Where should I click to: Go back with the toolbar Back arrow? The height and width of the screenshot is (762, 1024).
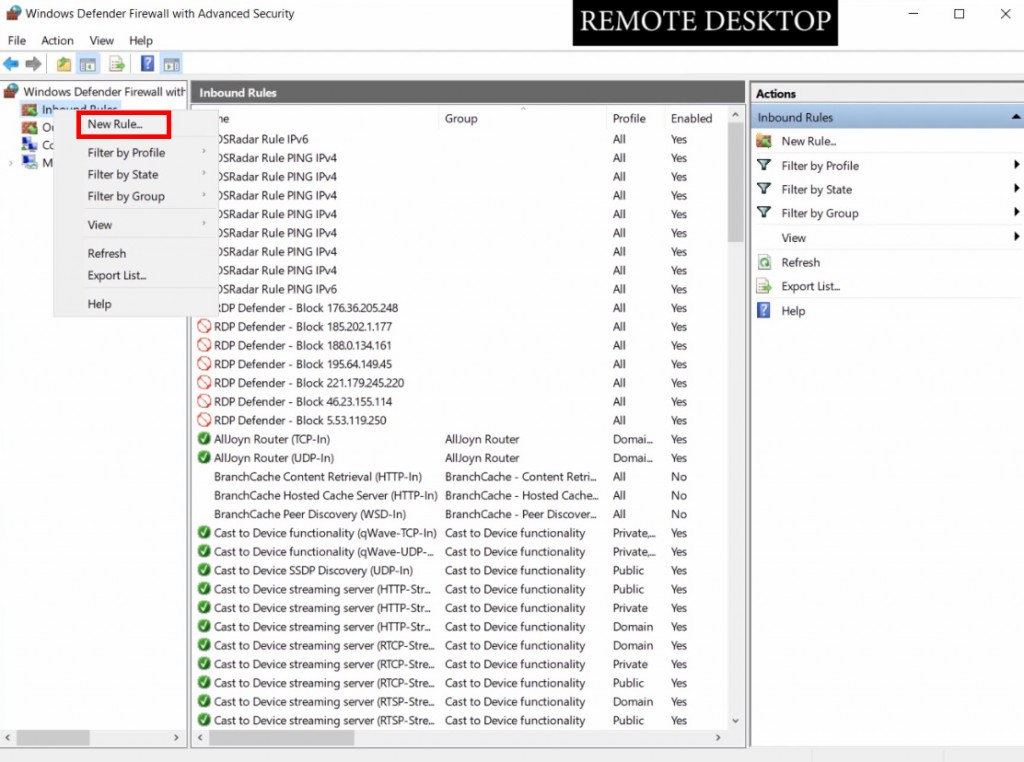click(11, 64)
